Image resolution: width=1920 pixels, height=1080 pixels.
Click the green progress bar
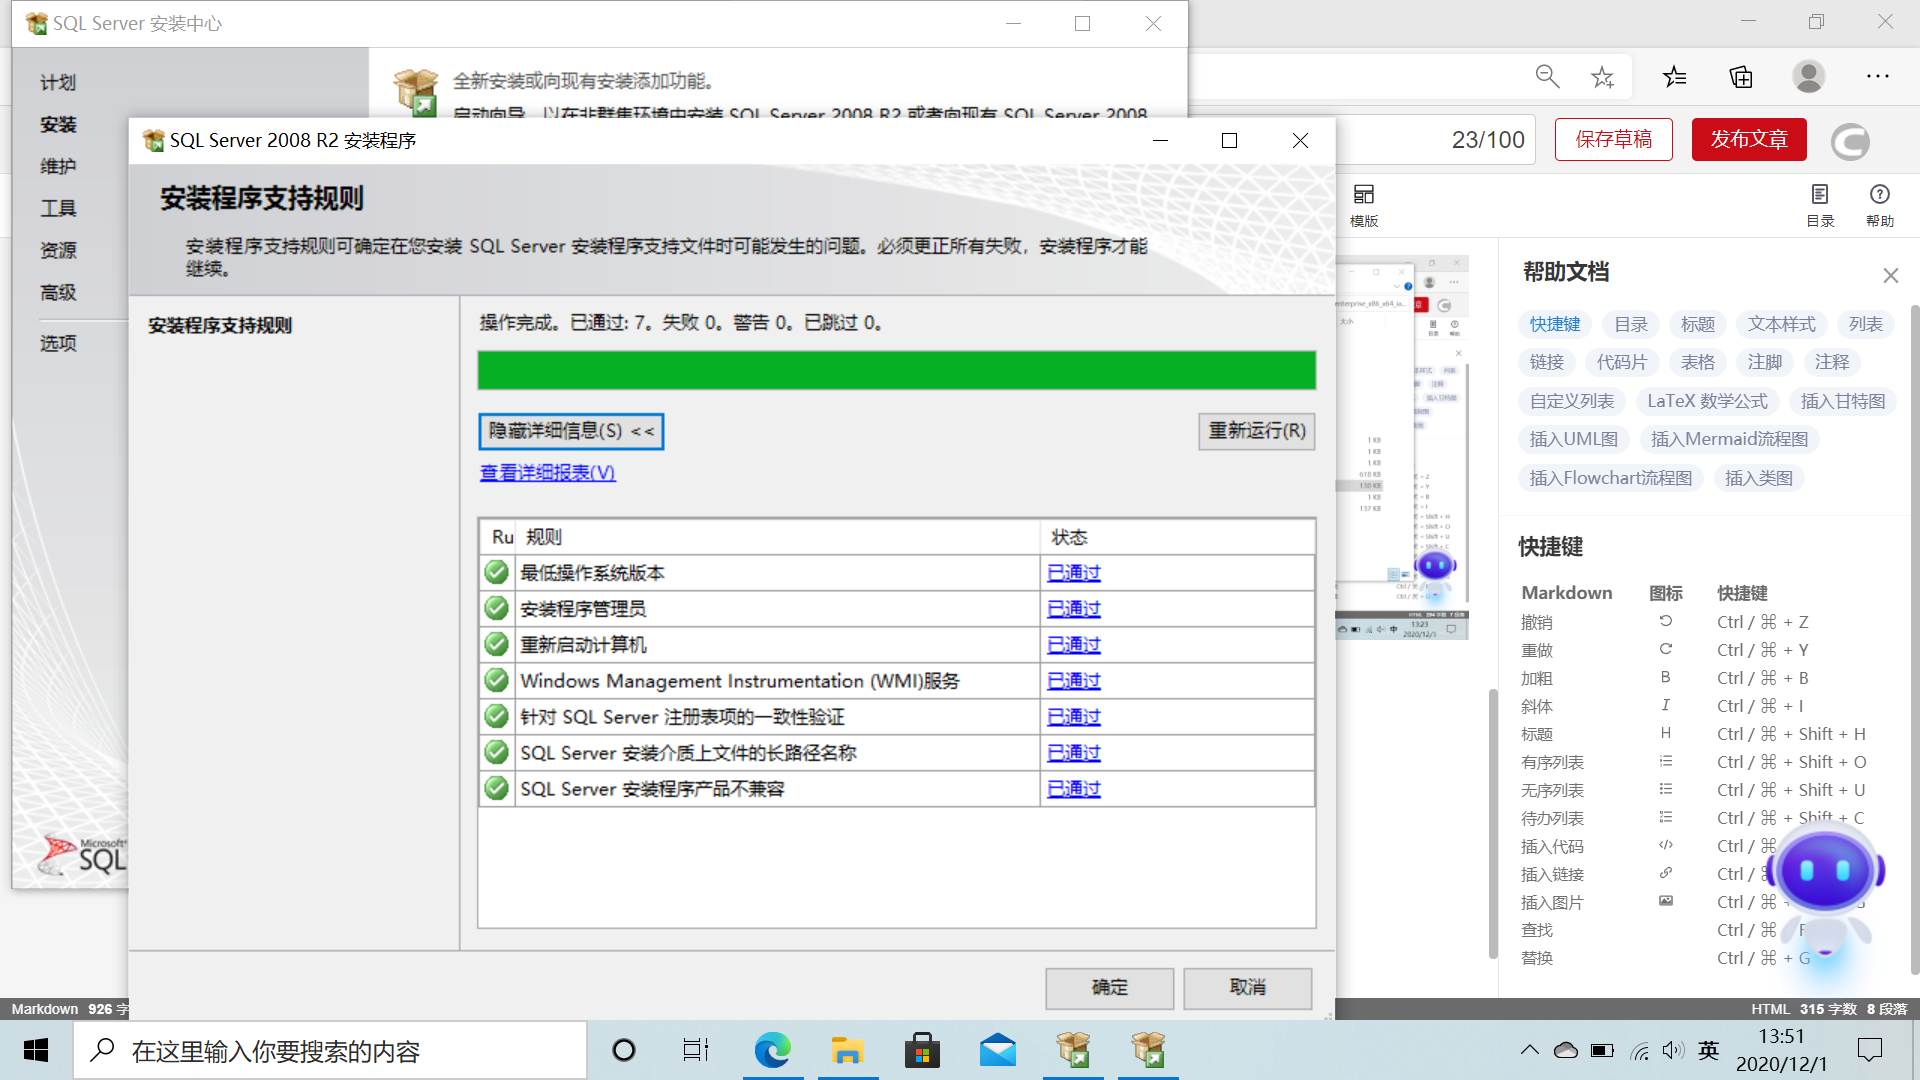click(896, 370)
